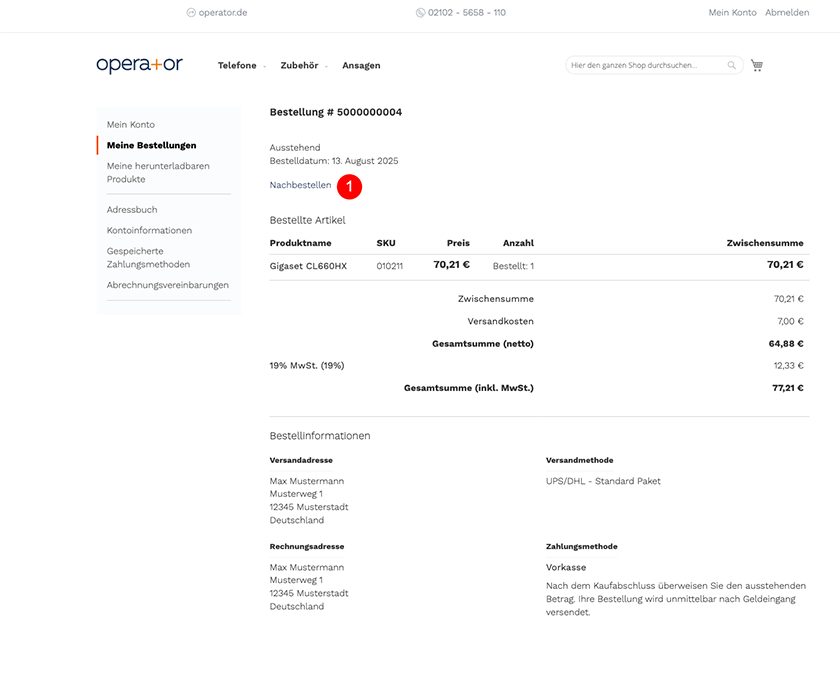
Task: Click the Bestellinformationen heading
Action: point(320,436)
